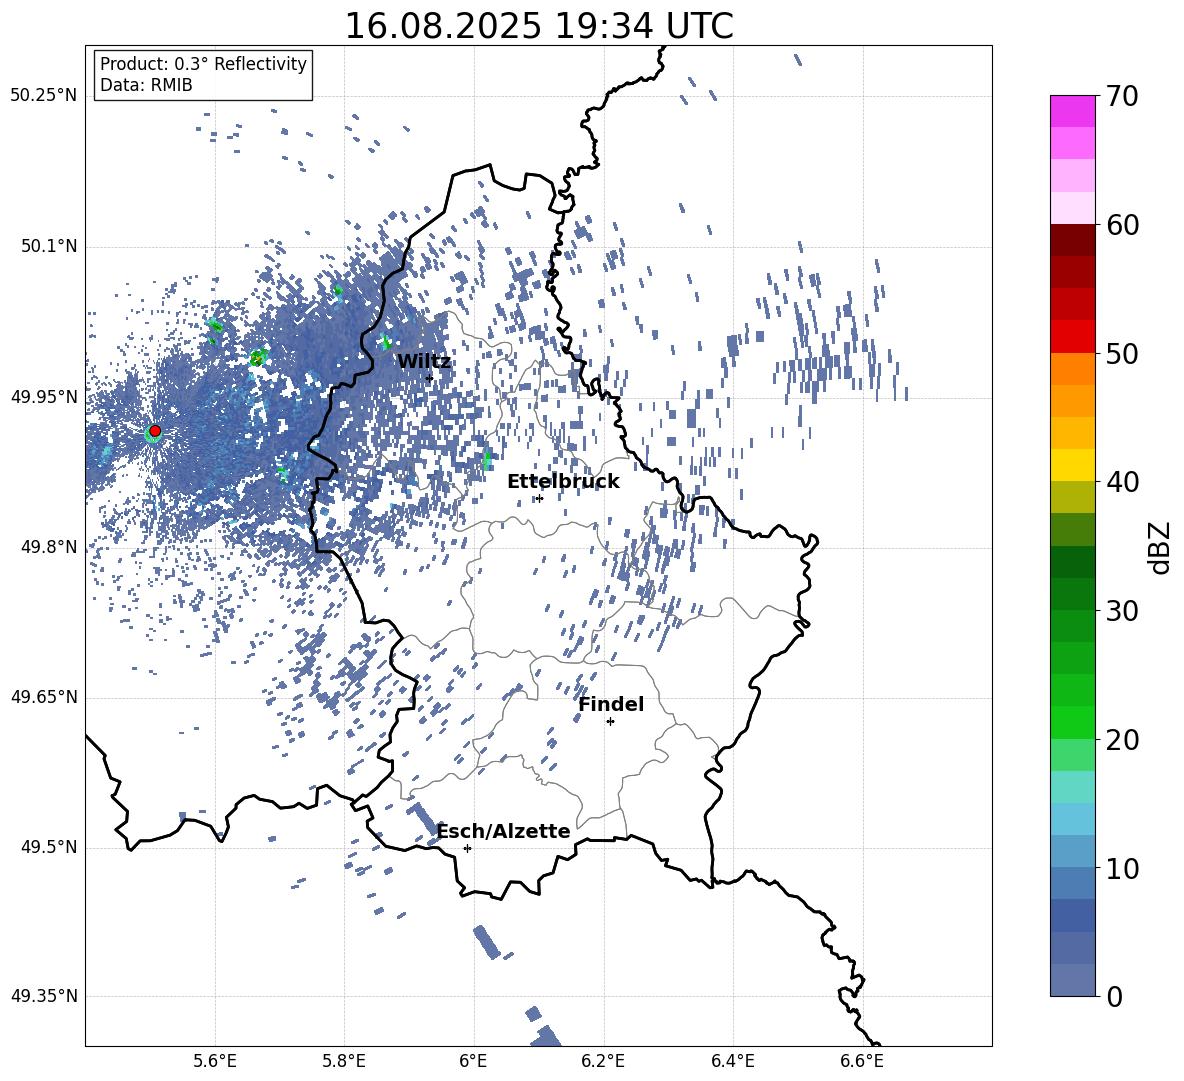Click the Esch/Alzette city label
Image resolution: width=1184 pixels, height=1081 pixels.
coord(504,831)
